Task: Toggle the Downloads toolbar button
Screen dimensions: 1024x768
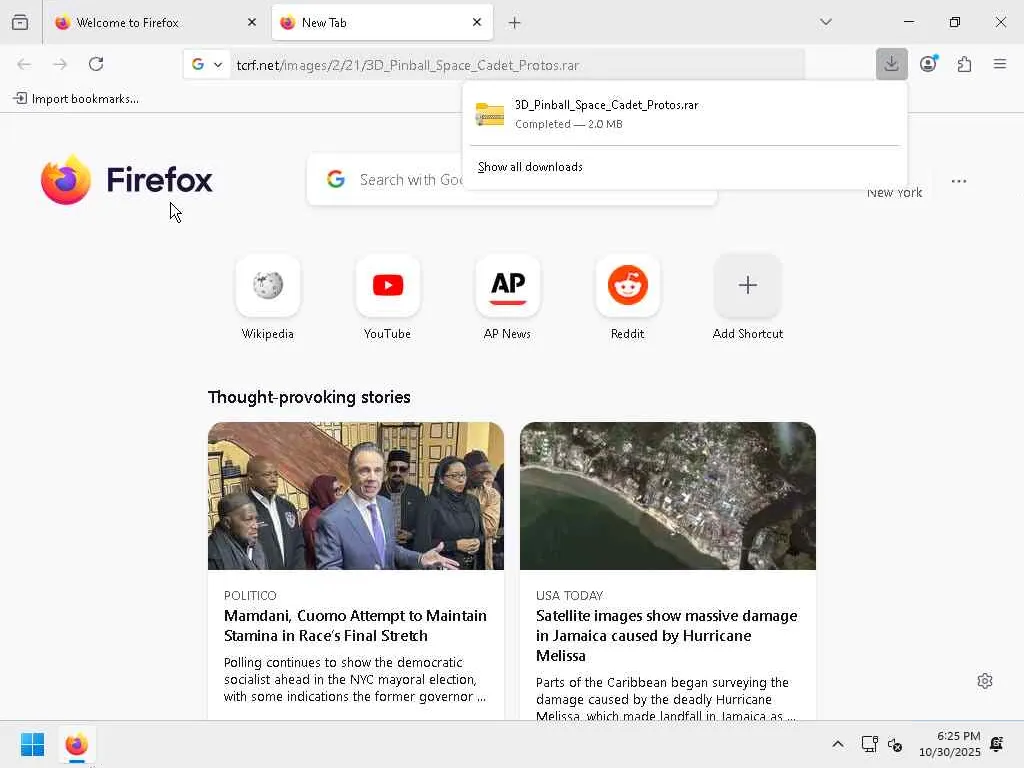Action: 891,64
